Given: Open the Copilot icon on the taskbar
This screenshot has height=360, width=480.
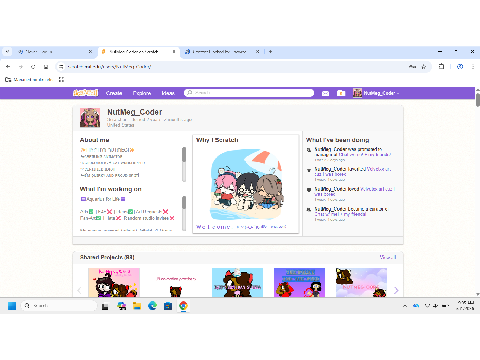Looking at the screenshot, I should pos(122,306).
